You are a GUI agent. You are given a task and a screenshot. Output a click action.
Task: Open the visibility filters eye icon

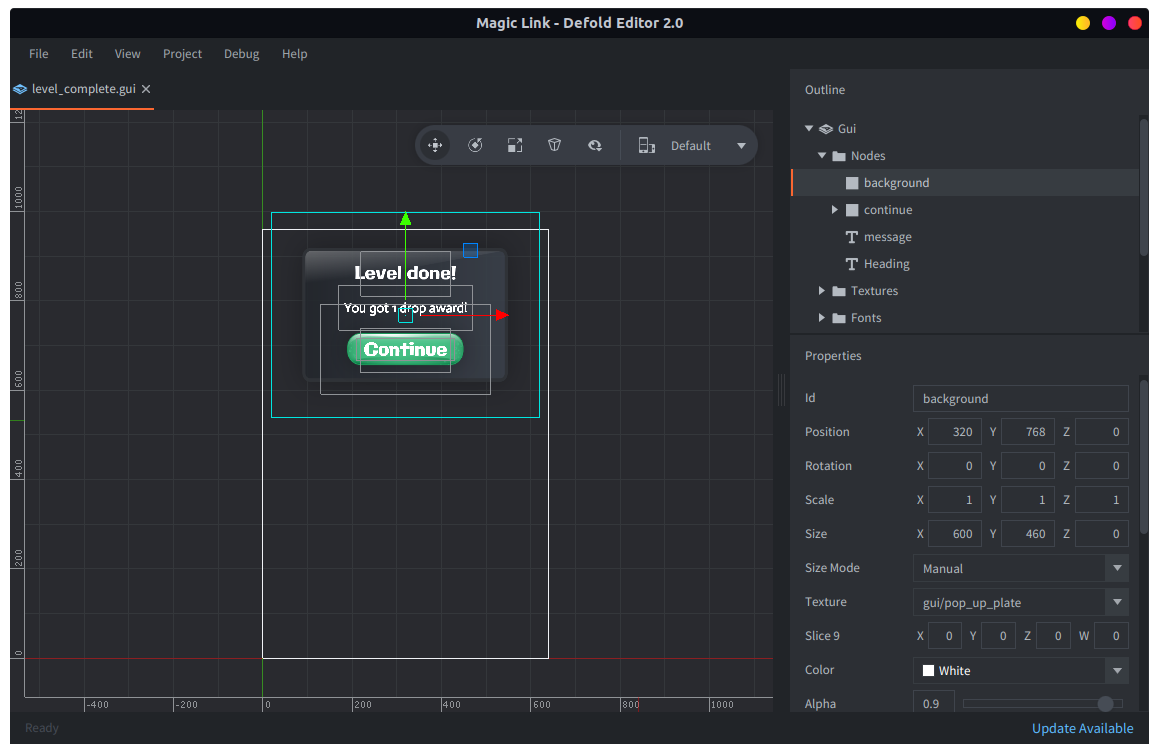(595, 146)
